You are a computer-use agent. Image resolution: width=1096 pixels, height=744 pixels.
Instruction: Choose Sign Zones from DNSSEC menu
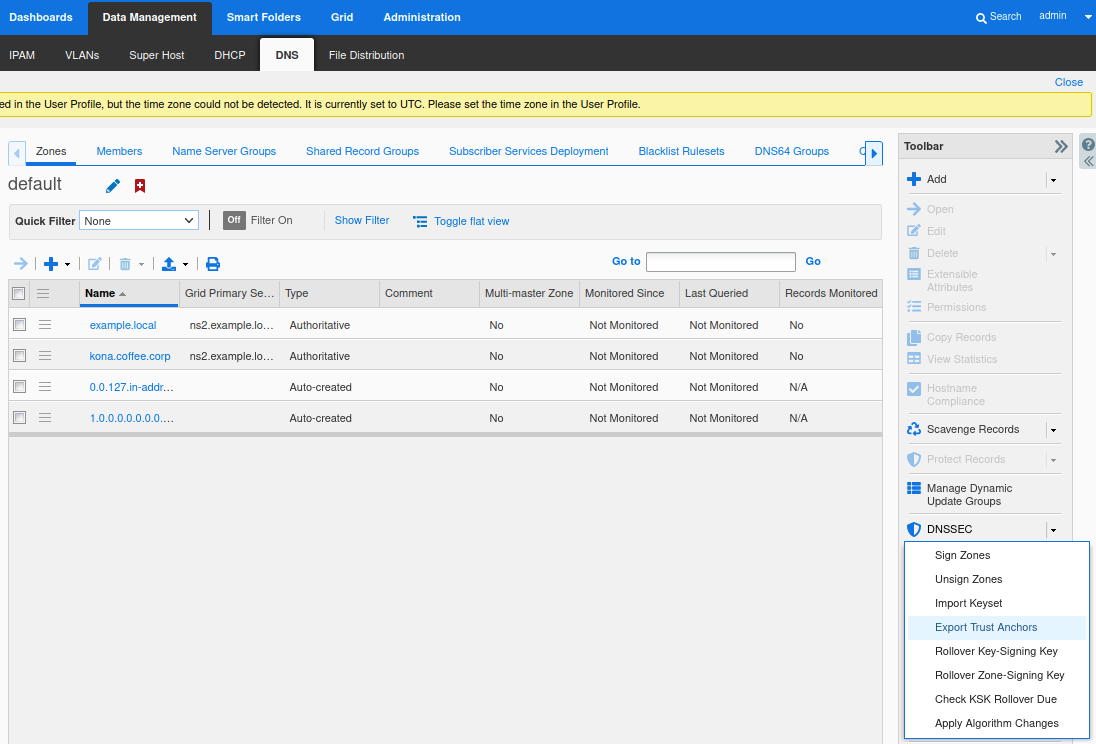(962, 555)
